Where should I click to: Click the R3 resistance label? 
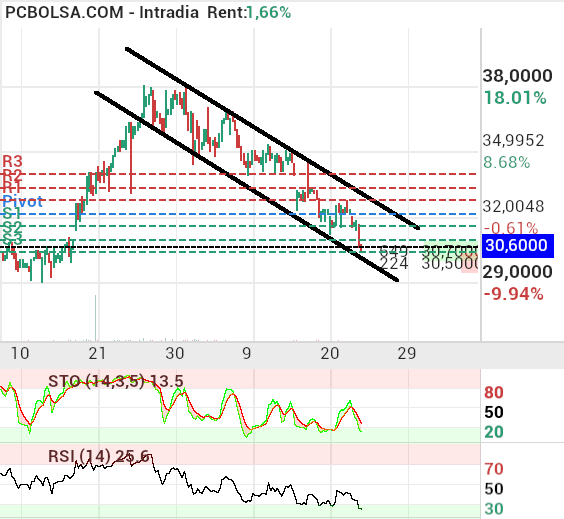(12, 161)
